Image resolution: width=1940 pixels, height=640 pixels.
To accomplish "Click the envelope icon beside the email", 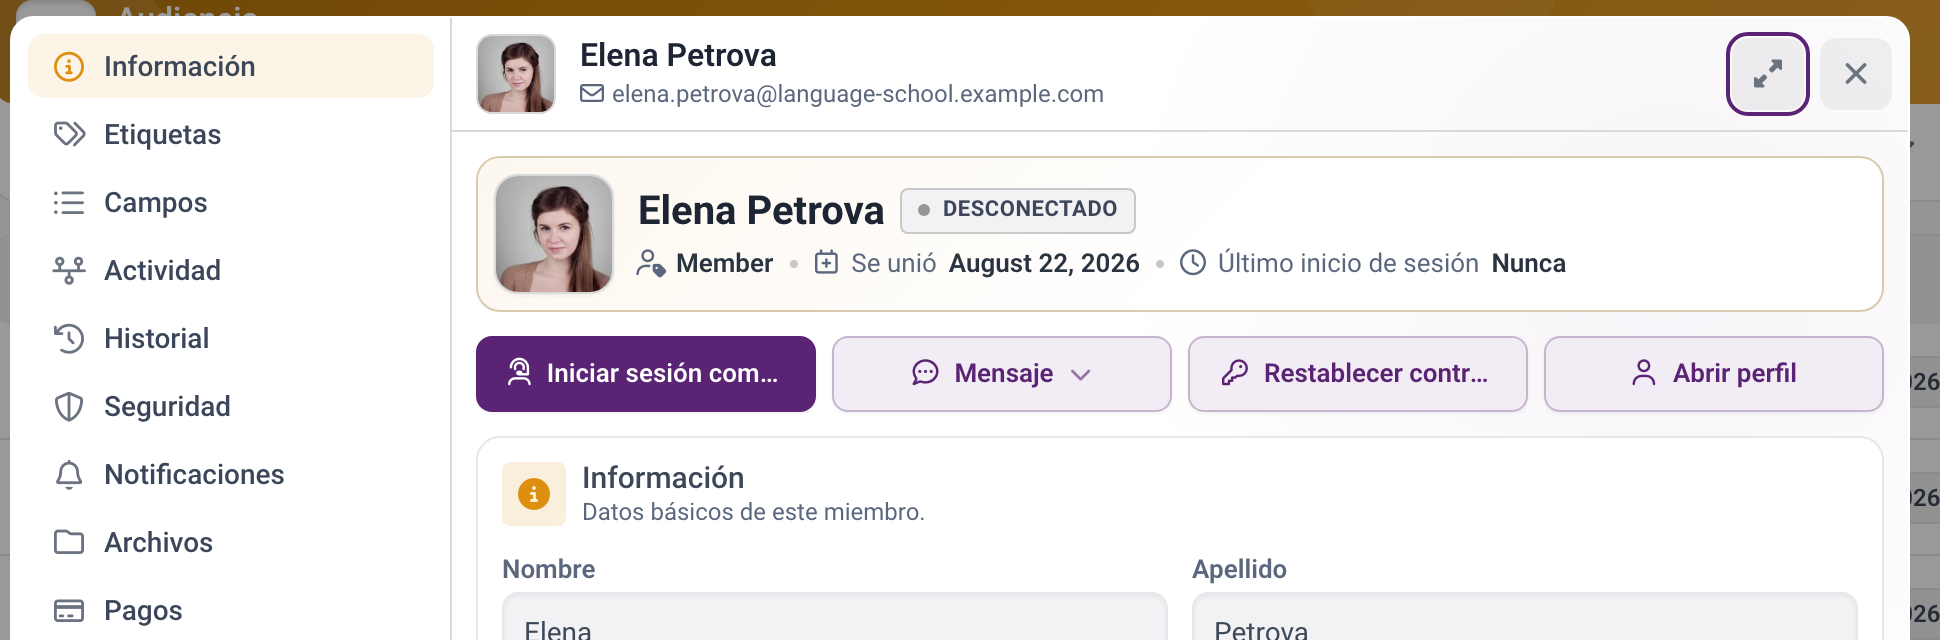I will coord(592,93).
